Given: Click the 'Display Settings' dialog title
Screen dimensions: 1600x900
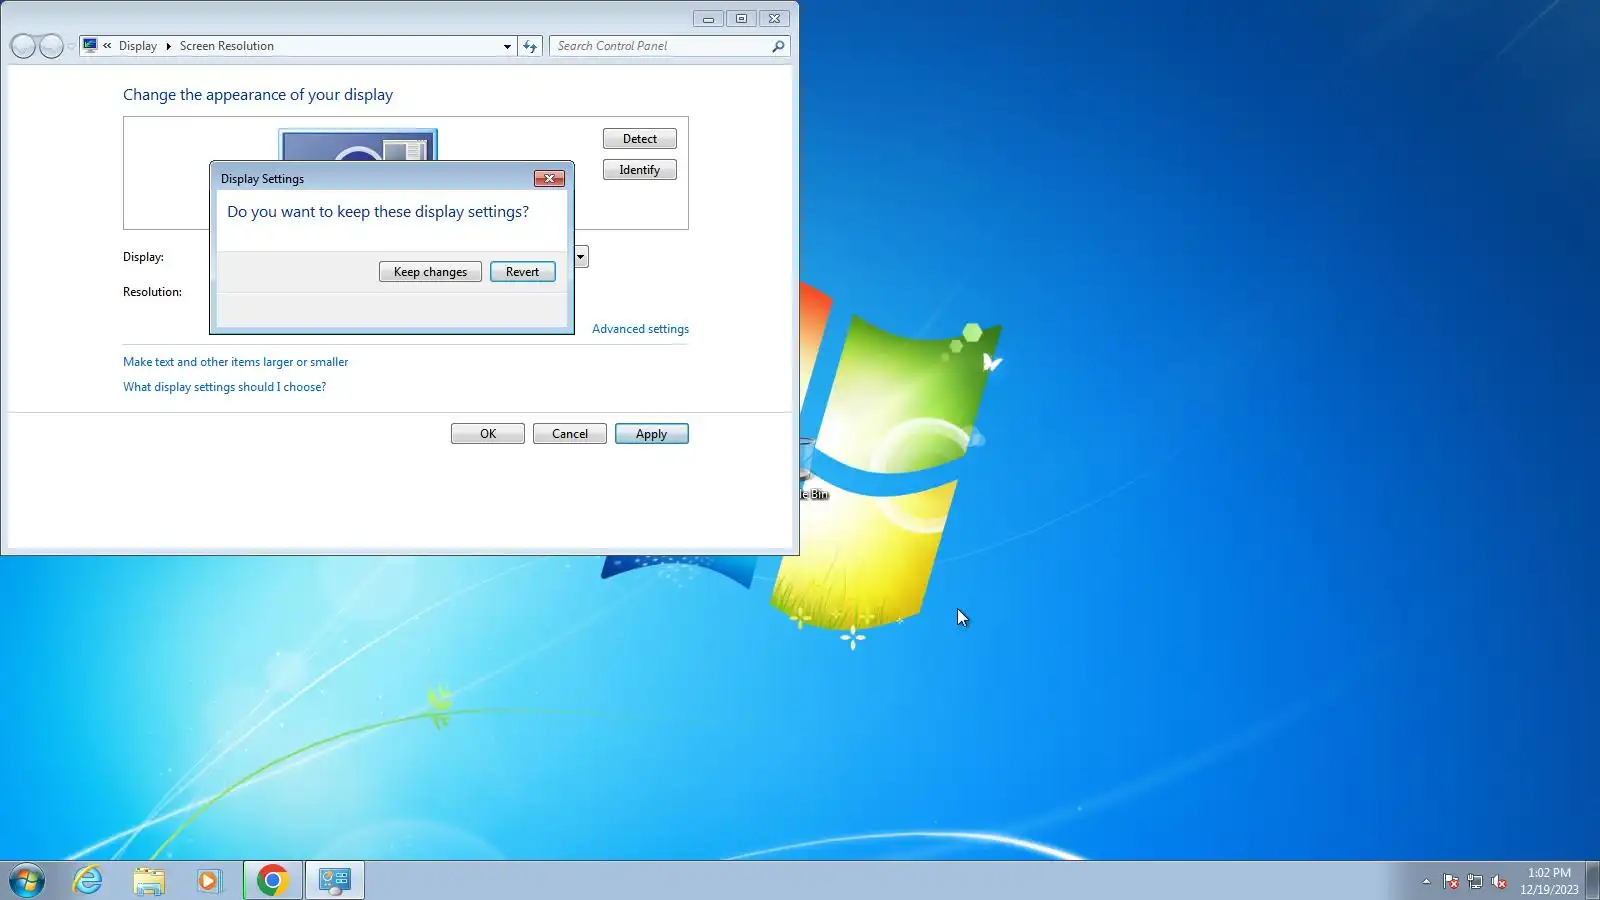Looking at the screenshot, I should [262, 179].
